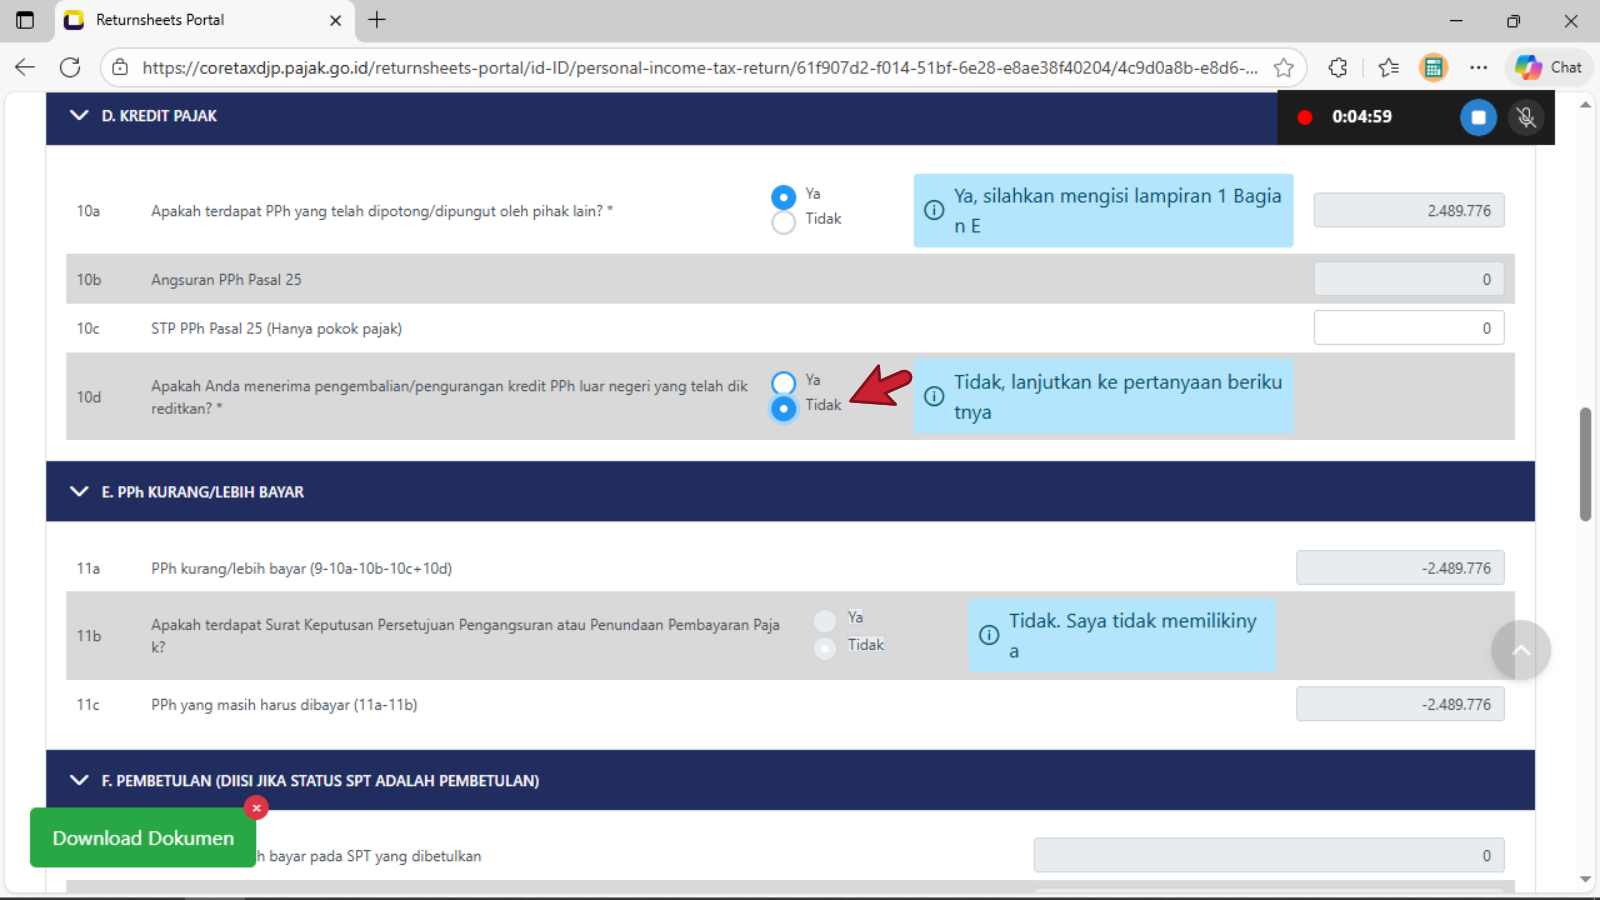Collapse the D. KREDIT PAJAK section

pyautogui.click(x=79, y=116)
